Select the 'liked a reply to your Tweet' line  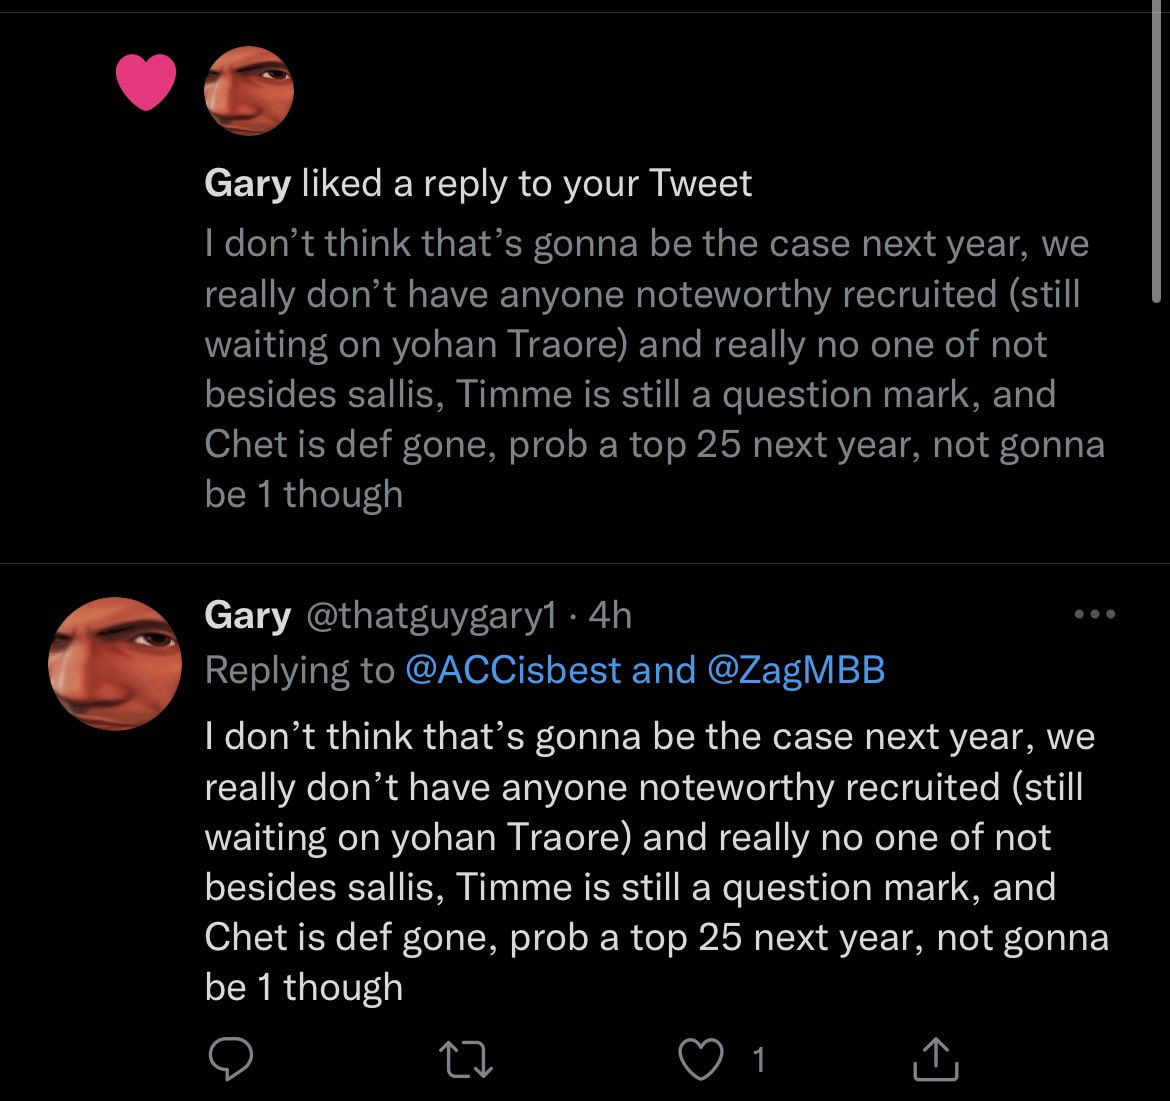(527, 184)
